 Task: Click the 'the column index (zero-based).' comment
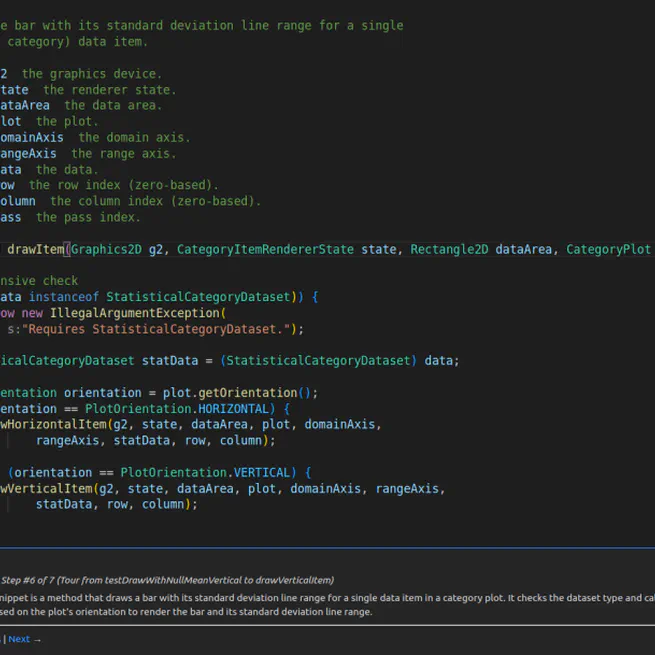pyautogui.click(x=156, y=201)
